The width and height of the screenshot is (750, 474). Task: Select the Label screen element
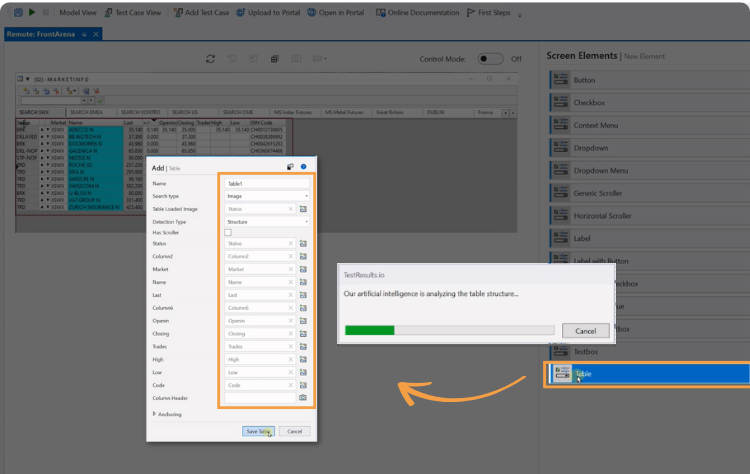point(649,238)
